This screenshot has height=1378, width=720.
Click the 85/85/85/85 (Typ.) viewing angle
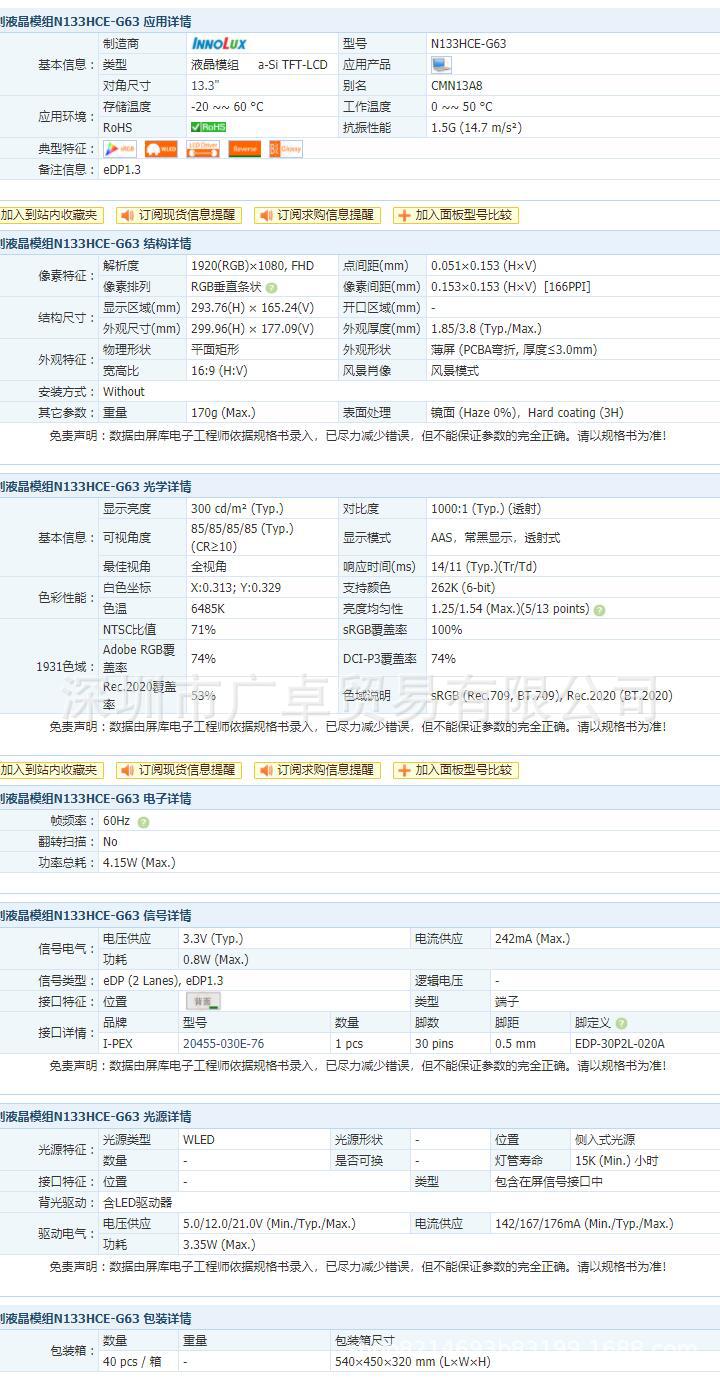tap(241, 528)
